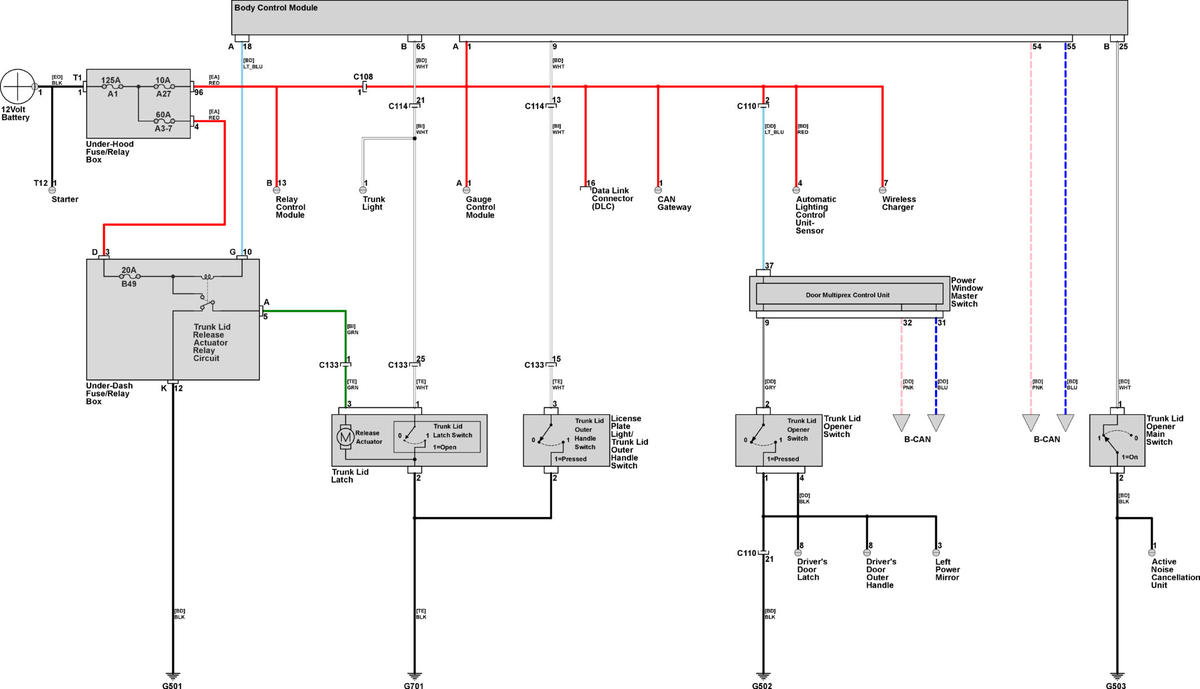Click the G701 ground symbol

point(413,674)
